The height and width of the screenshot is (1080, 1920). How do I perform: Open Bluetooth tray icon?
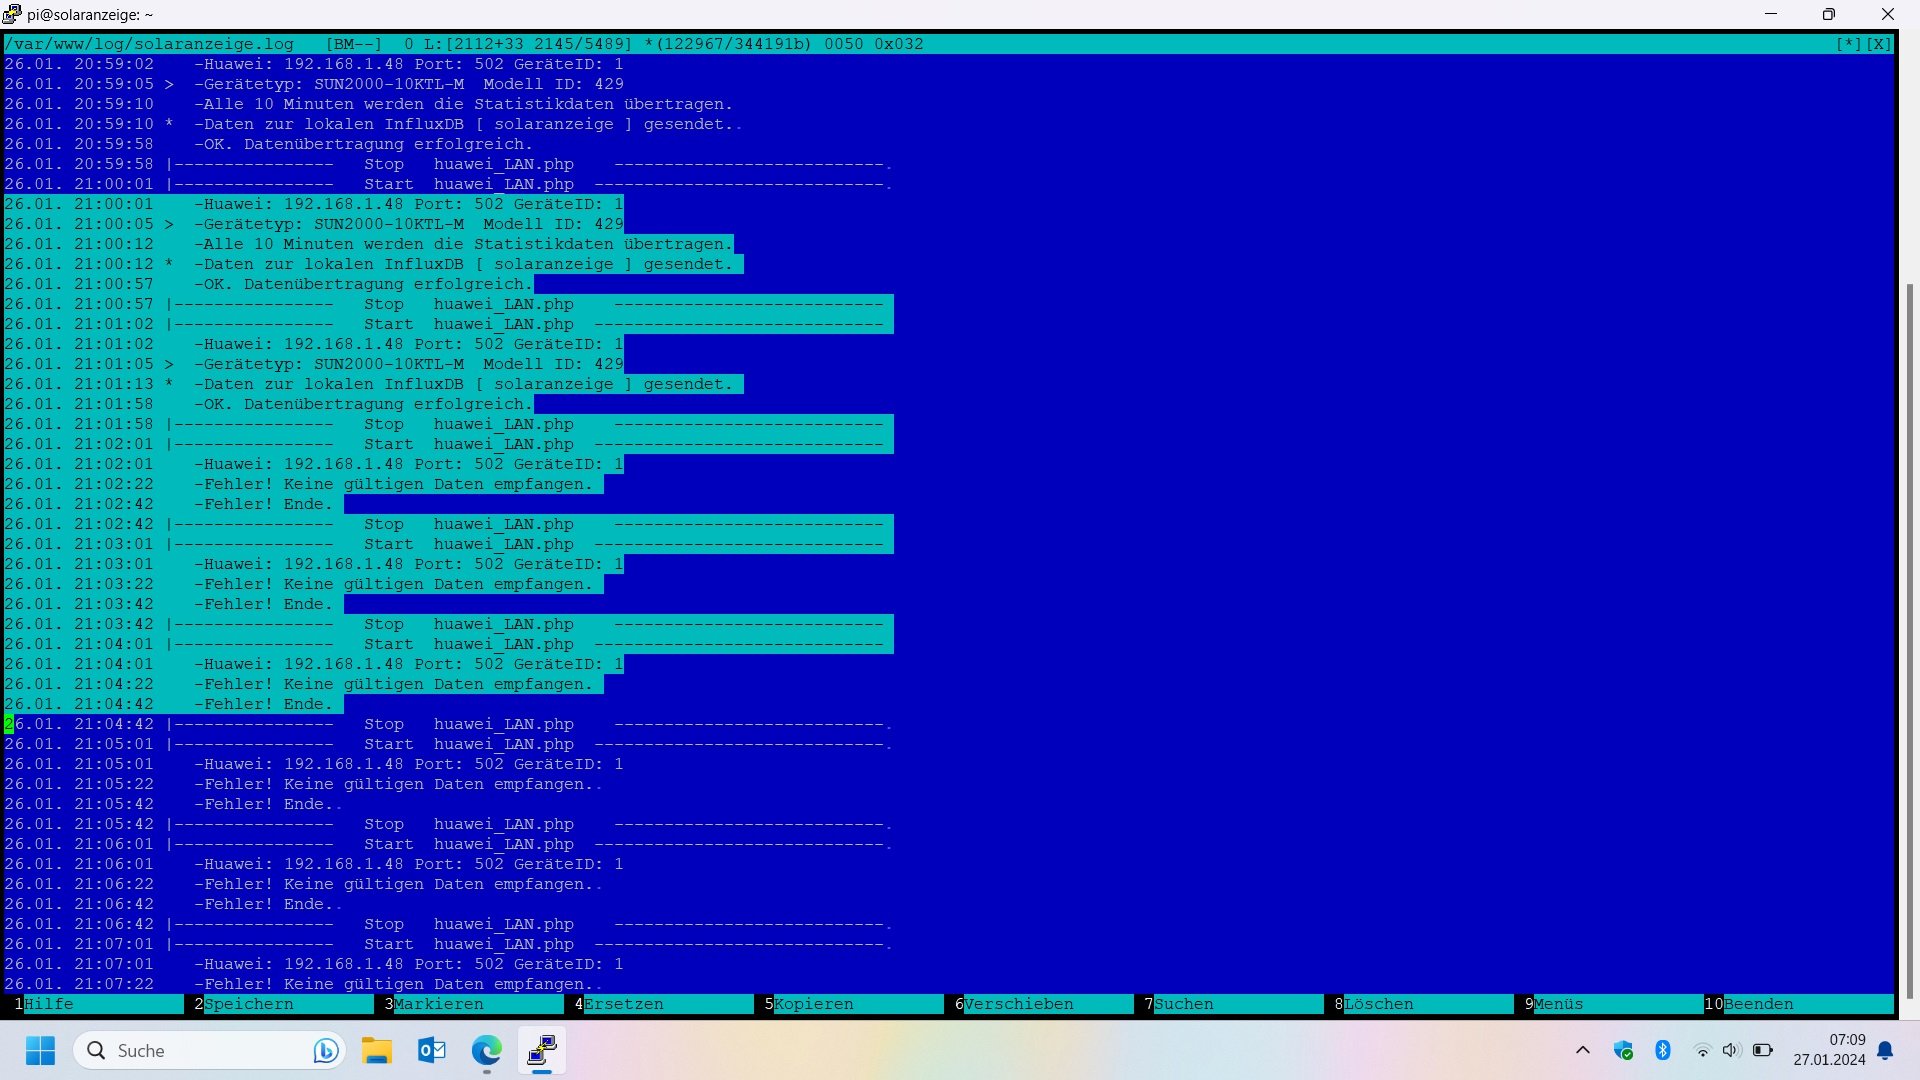pyautogui.click(x=1663, y=1050)
